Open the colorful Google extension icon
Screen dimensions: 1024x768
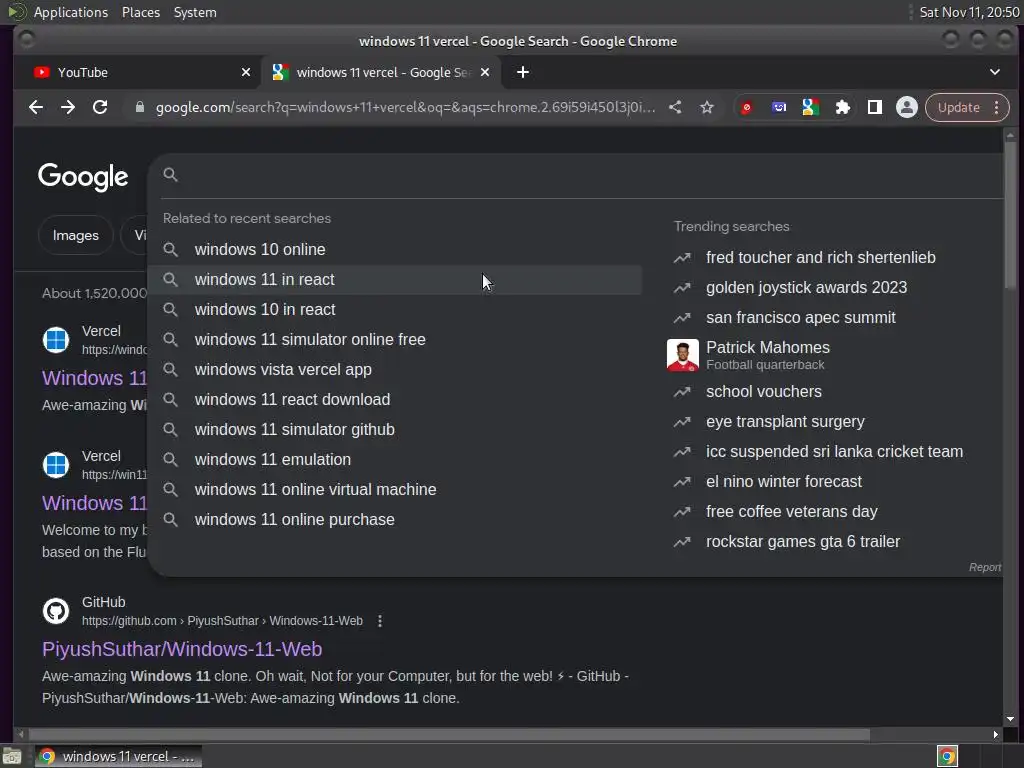810,107
